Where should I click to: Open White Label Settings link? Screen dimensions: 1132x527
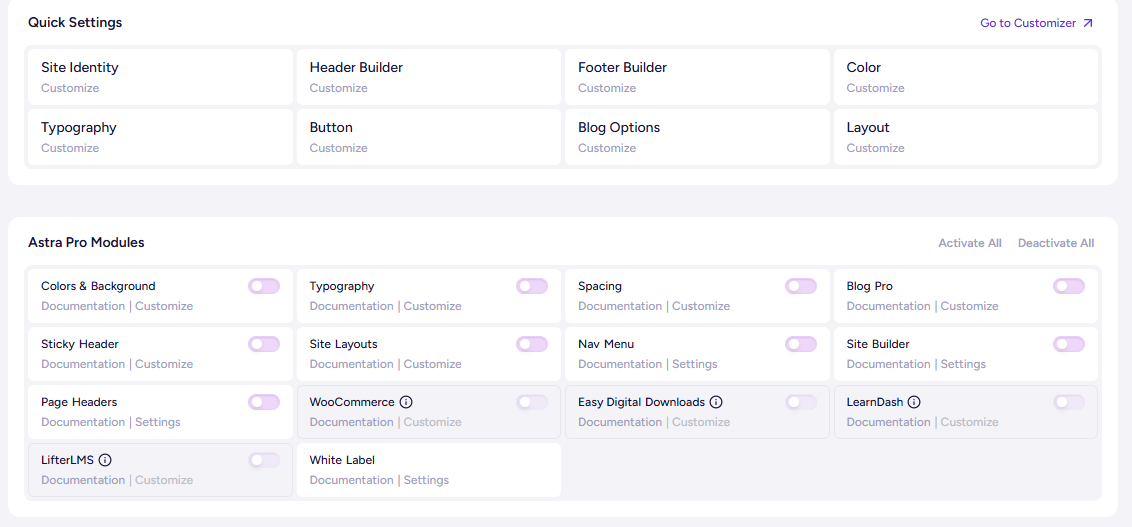426,480
